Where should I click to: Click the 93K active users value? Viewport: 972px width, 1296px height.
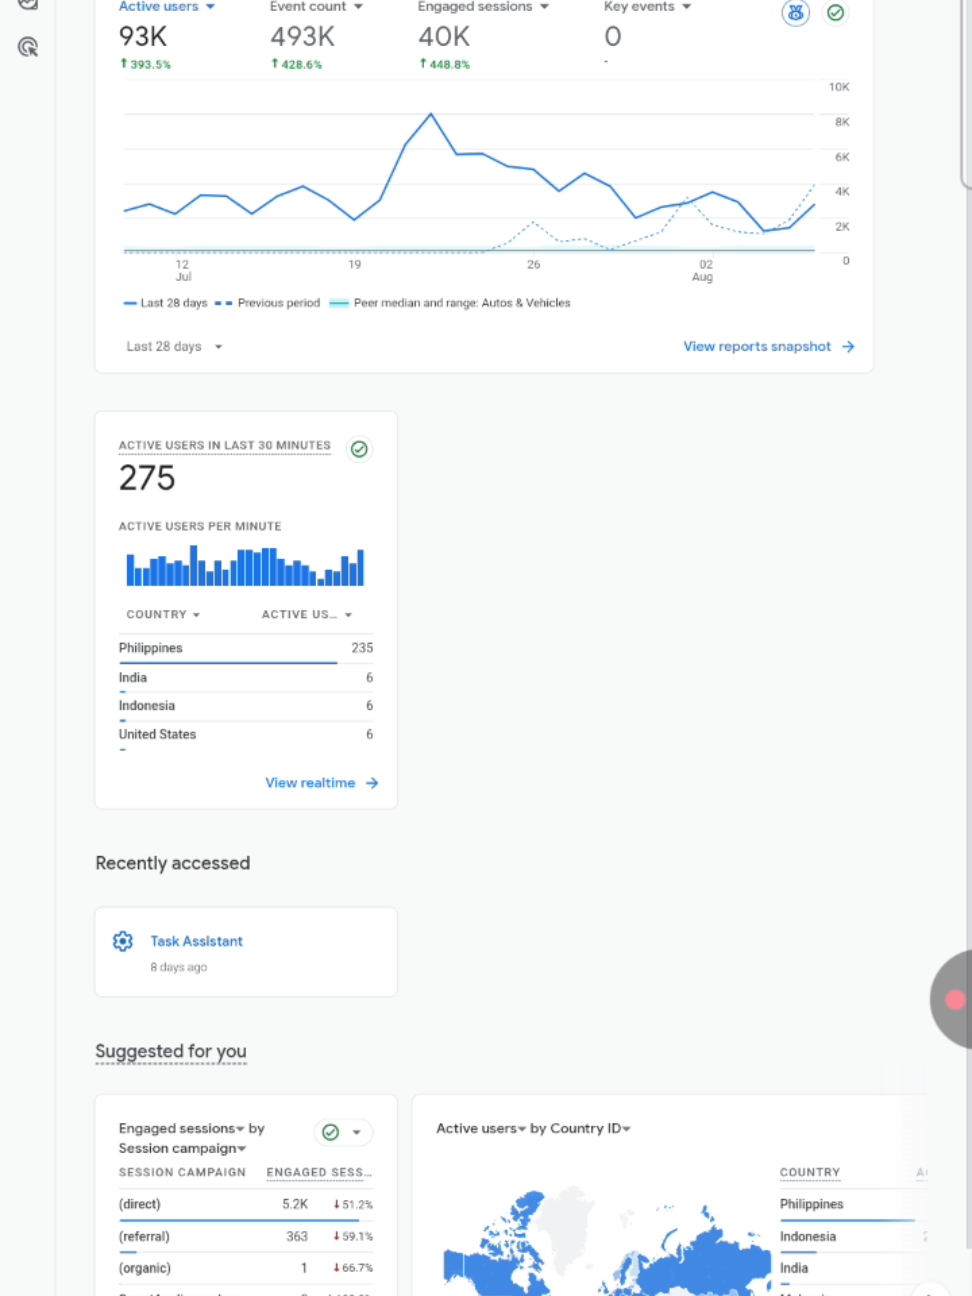pos(143,37)
